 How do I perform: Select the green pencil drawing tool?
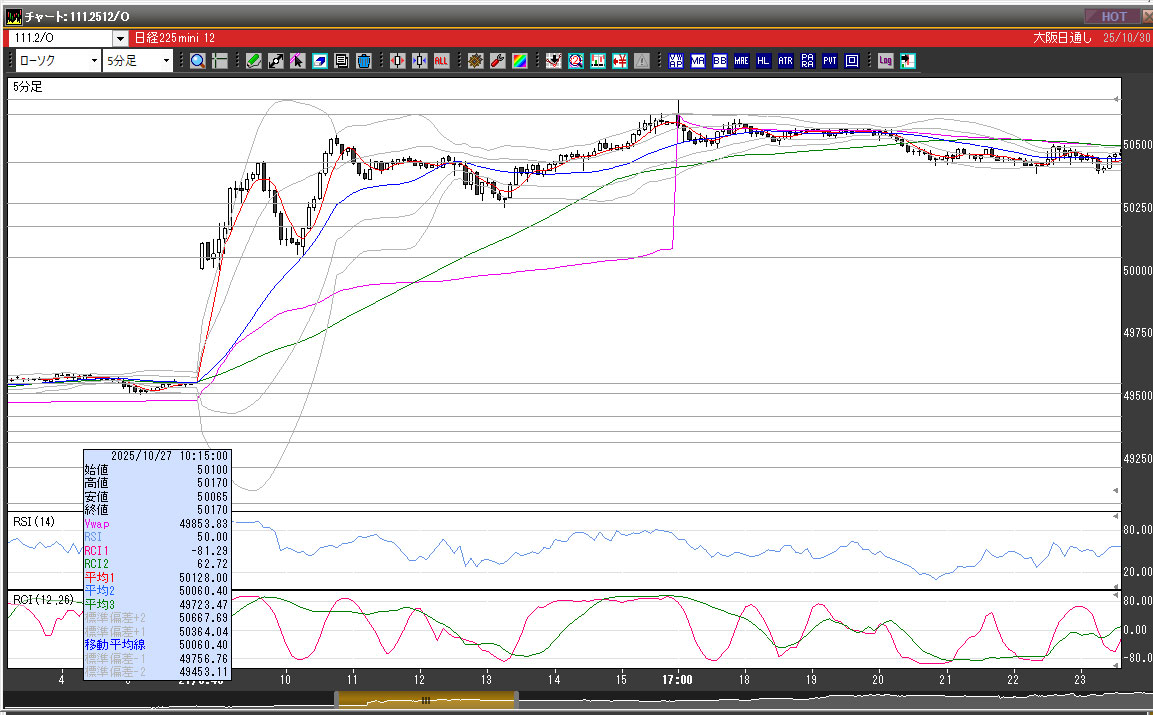point(254,61)
